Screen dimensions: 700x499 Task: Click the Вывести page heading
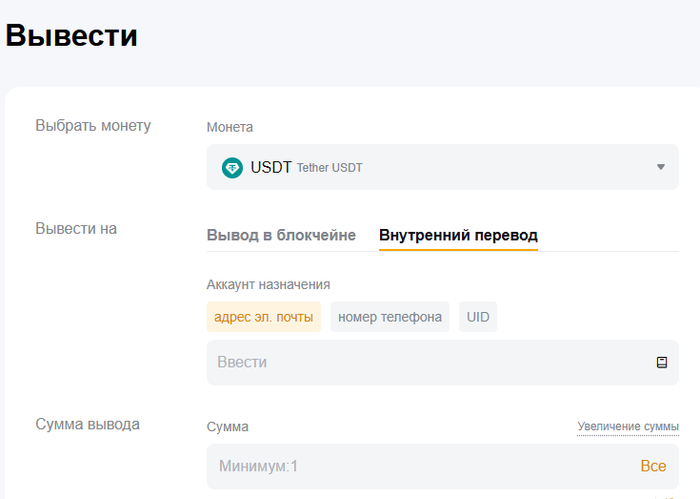point(72,36)
